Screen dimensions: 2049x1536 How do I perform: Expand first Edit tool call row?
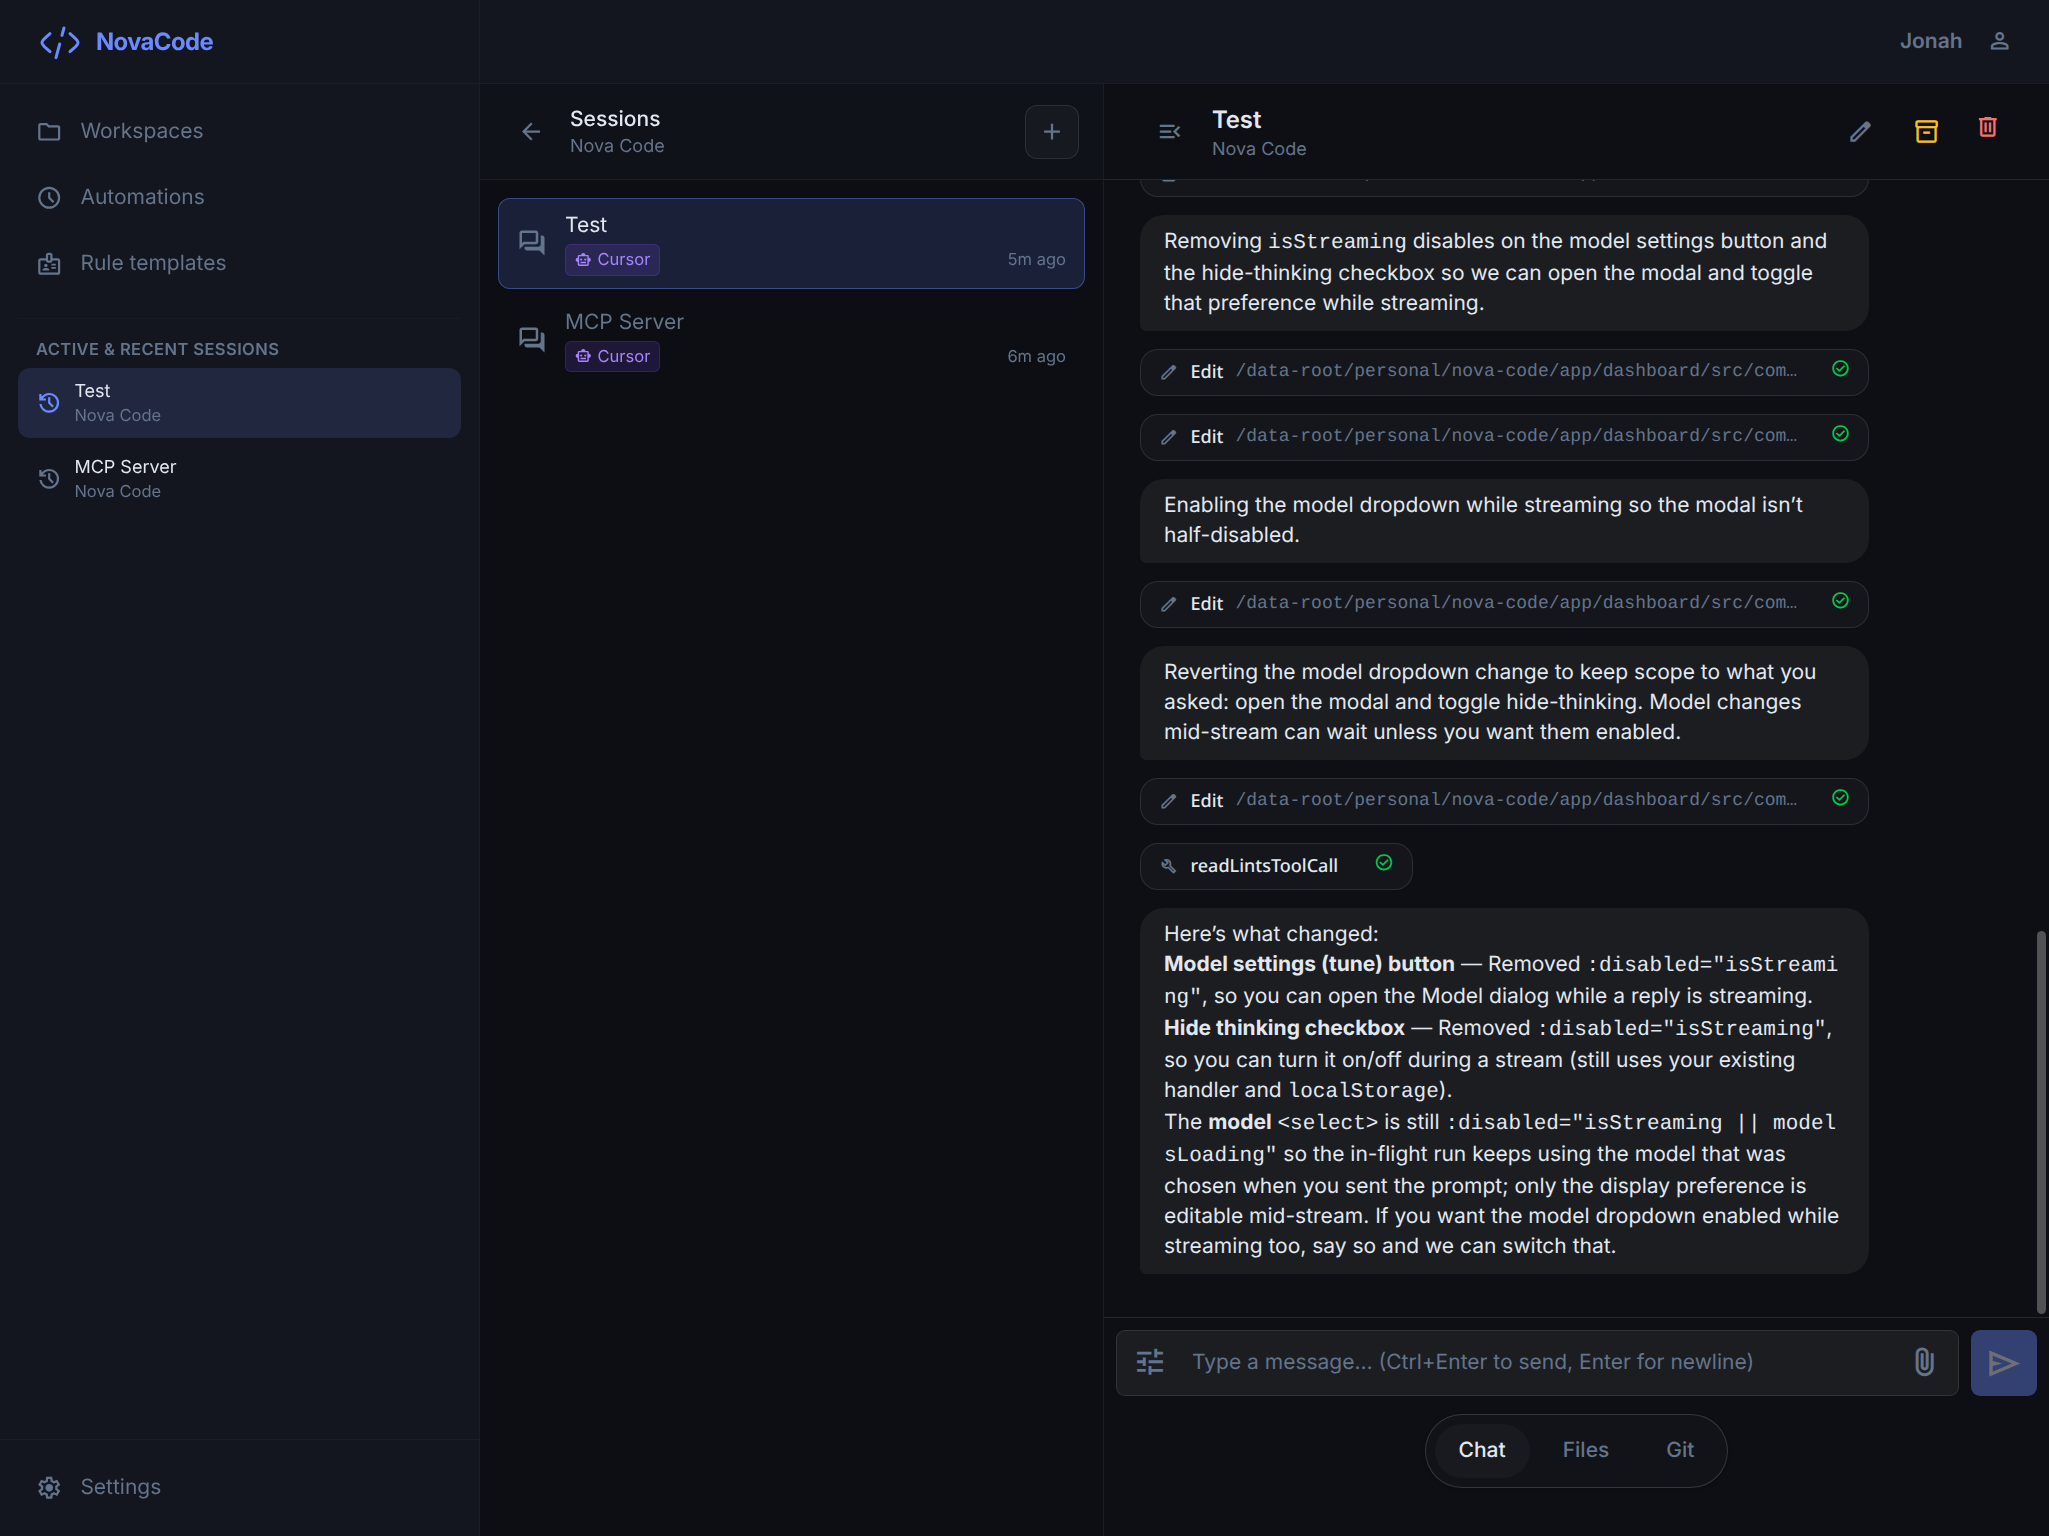(1504, 371)
